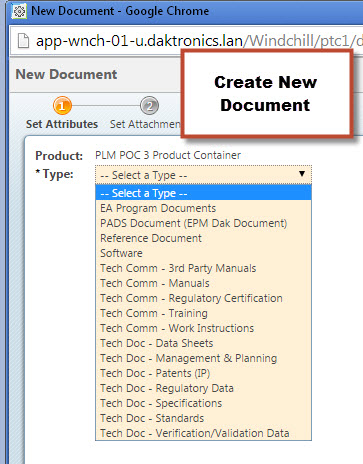The height and width of the screenshot is (464, 363).
Task: Click Chrome window app icon in title bar
Action: tap(19, 11)
